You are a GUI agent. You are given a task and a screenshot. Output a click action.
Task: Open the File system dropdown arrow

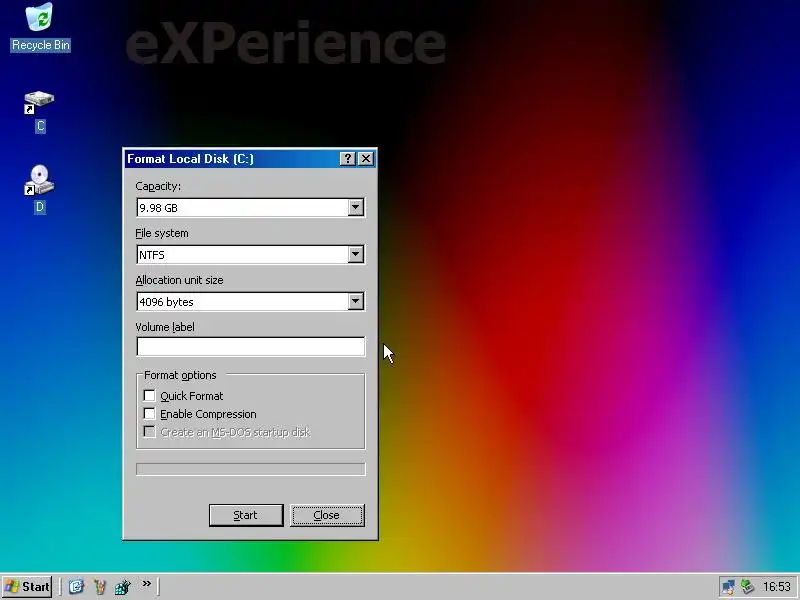click(x=356, y=255)
